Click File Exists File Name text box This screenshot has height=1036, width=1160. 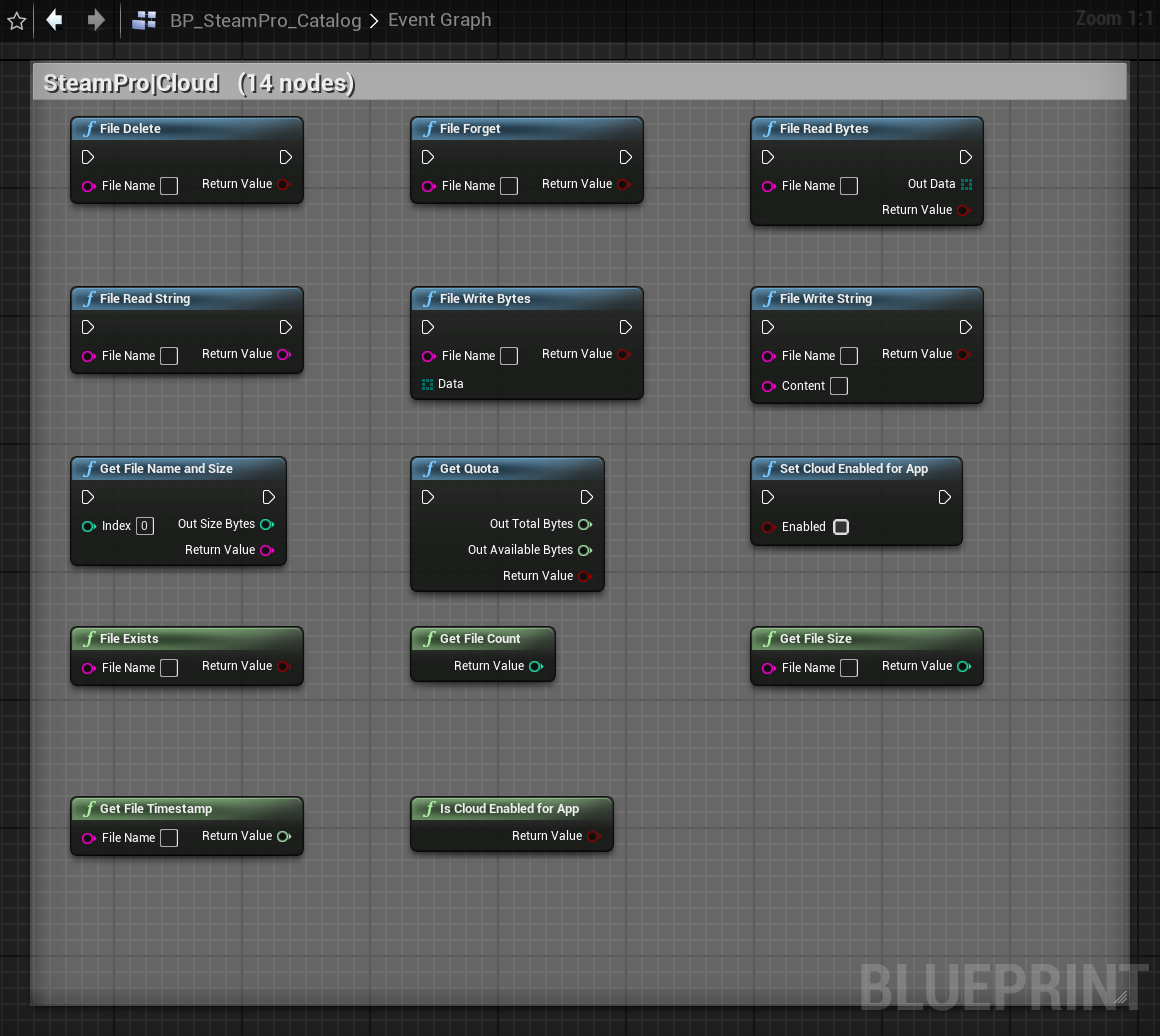coord(169,668)
